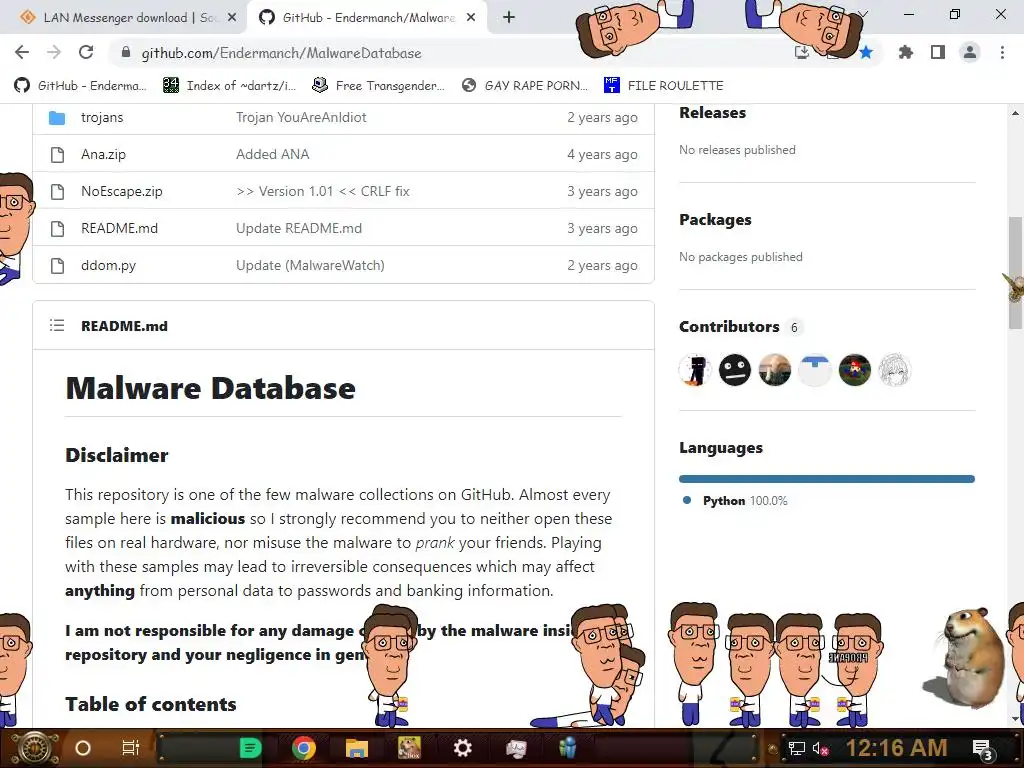Open the anime sketch contributor avatar
Viewport: 1024px width, 768px height.
[894, 370]
